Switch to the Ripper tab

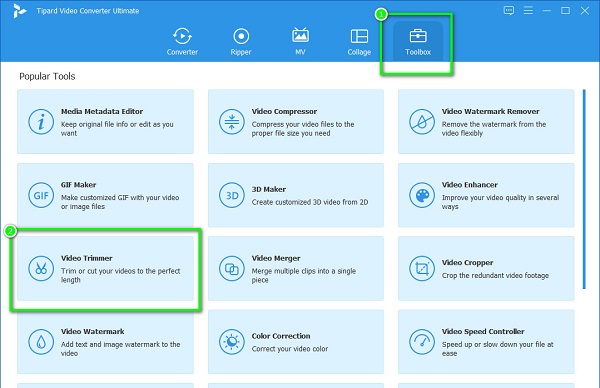241,41
